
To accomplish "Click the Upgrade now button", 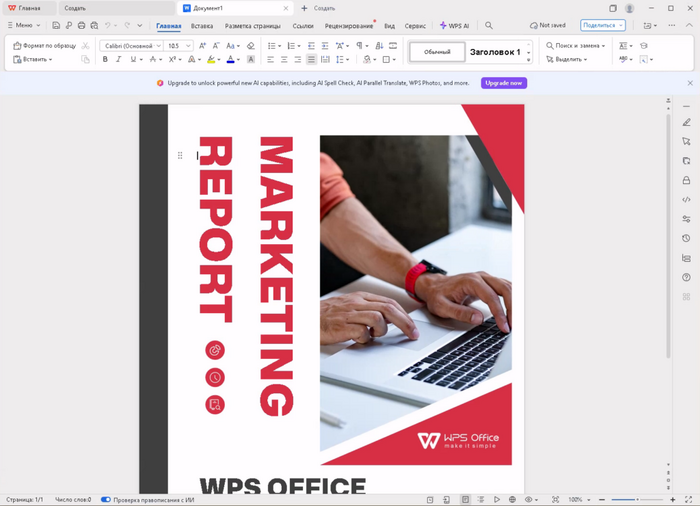I will click(x=503, y=83).
